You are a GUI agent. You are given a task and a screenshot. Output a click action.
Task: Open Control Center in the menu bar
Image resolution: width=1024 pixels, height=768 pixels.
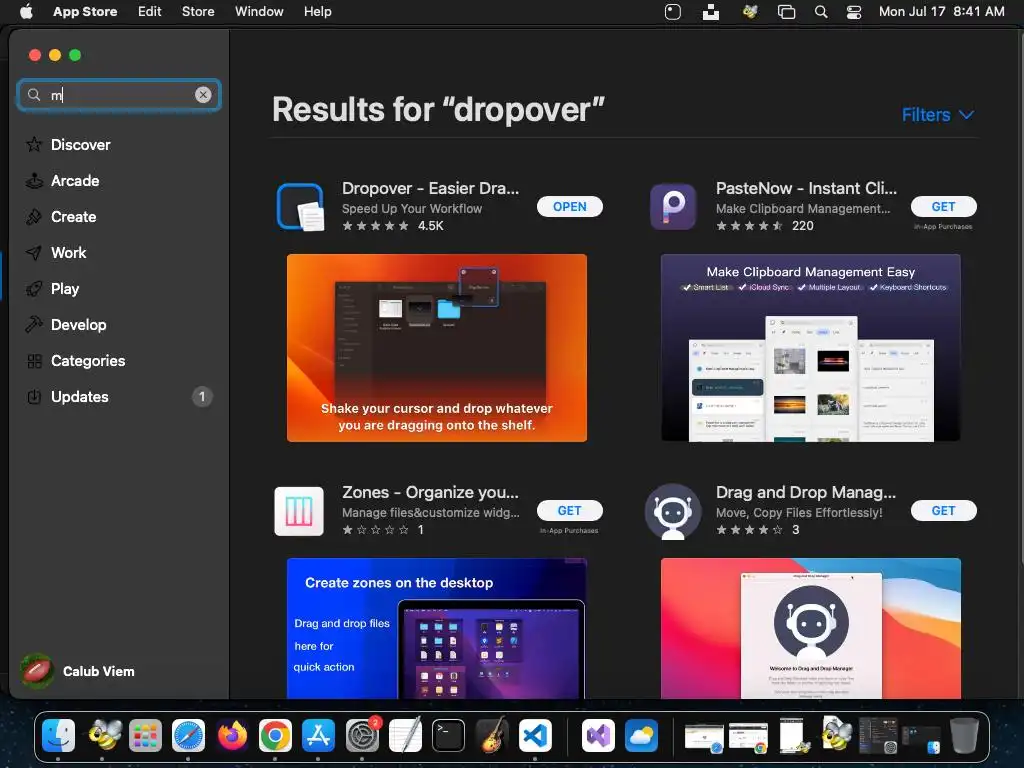(x=854, y=12)
